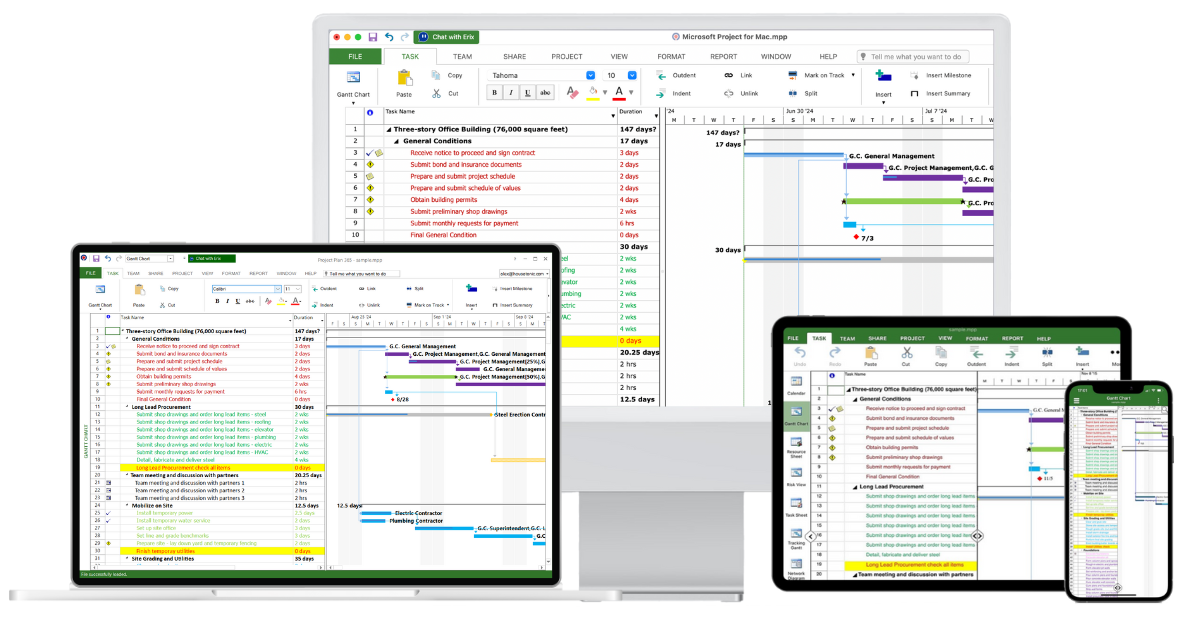The width and height of the screenshot is (1200, 630).
Task: Switch to the REPORT tab in Mac window
Action: [x=724, y=57]
